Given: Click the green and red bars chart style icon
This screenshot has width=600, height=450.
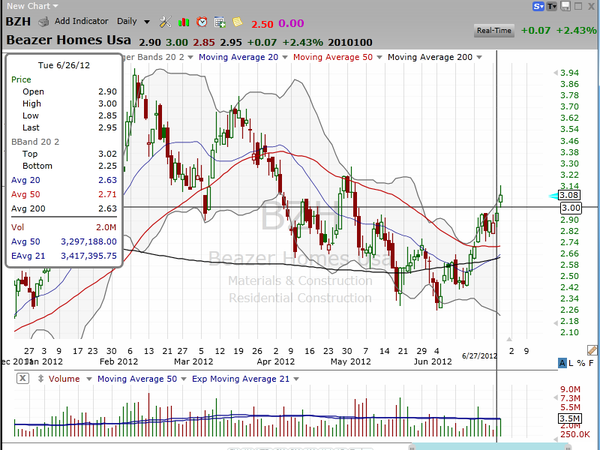Looking at the screenshot, I should click(184, 22).
